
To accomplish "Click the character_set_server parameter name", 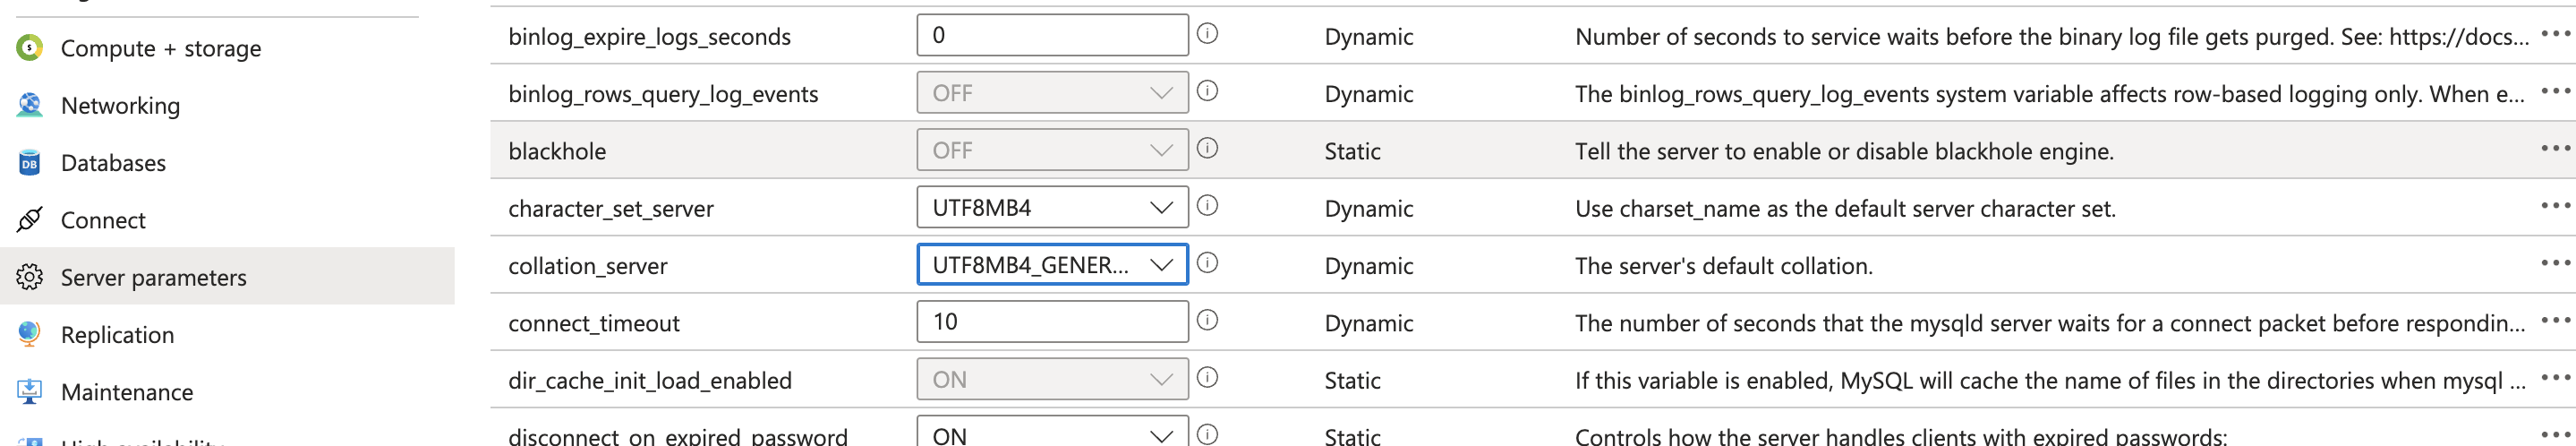I will [611, 208].
